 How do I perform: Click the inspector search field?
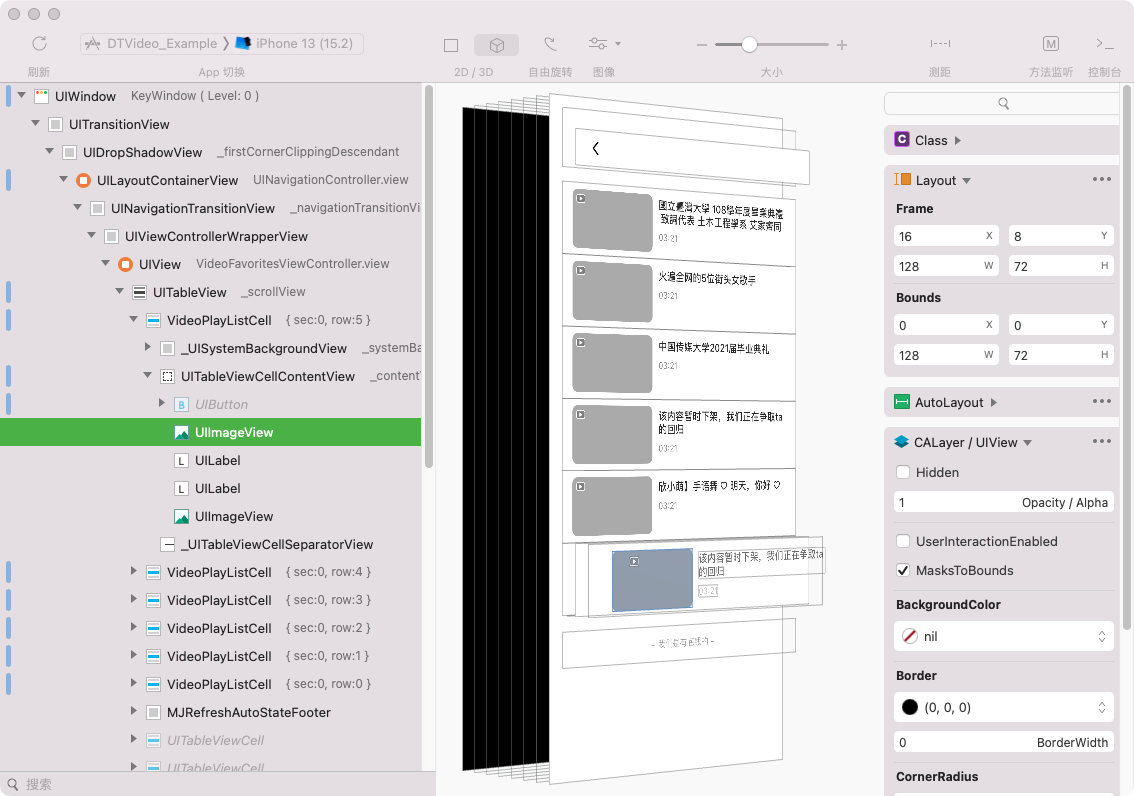pos(1002,103)
